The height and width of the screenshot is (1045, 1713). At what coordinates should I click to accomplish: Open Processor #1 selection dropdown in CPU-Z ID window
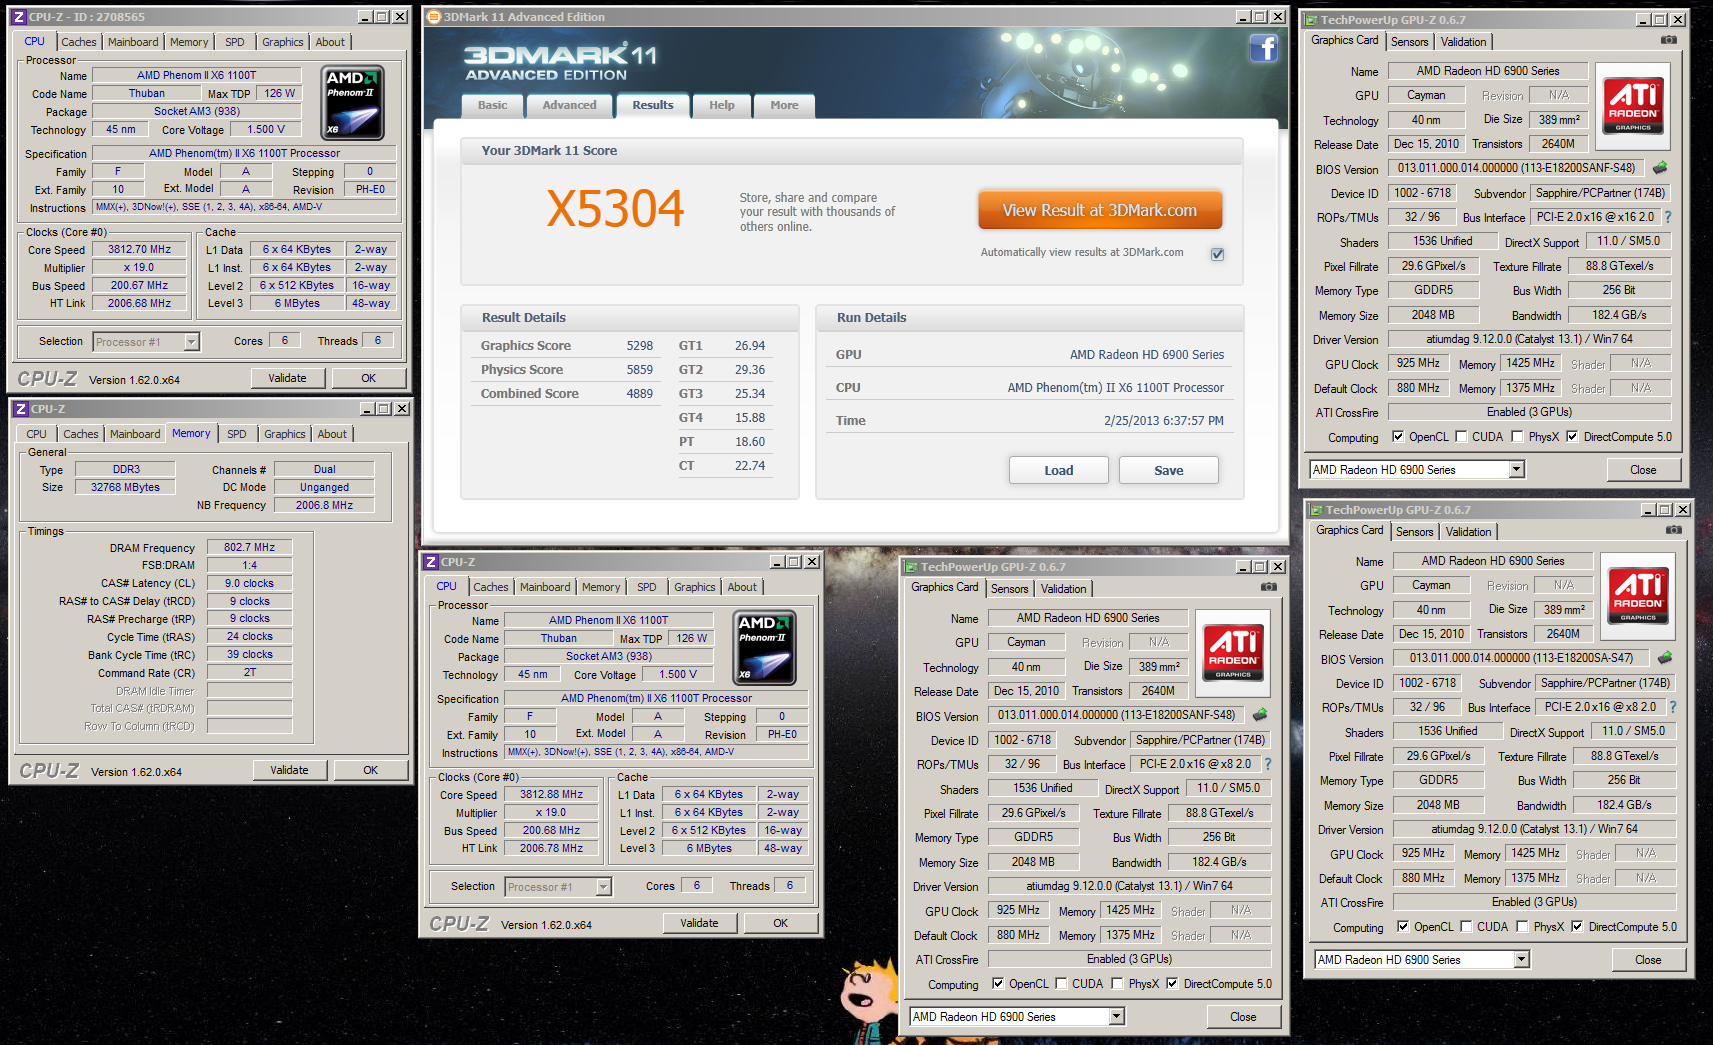point(191,342)
